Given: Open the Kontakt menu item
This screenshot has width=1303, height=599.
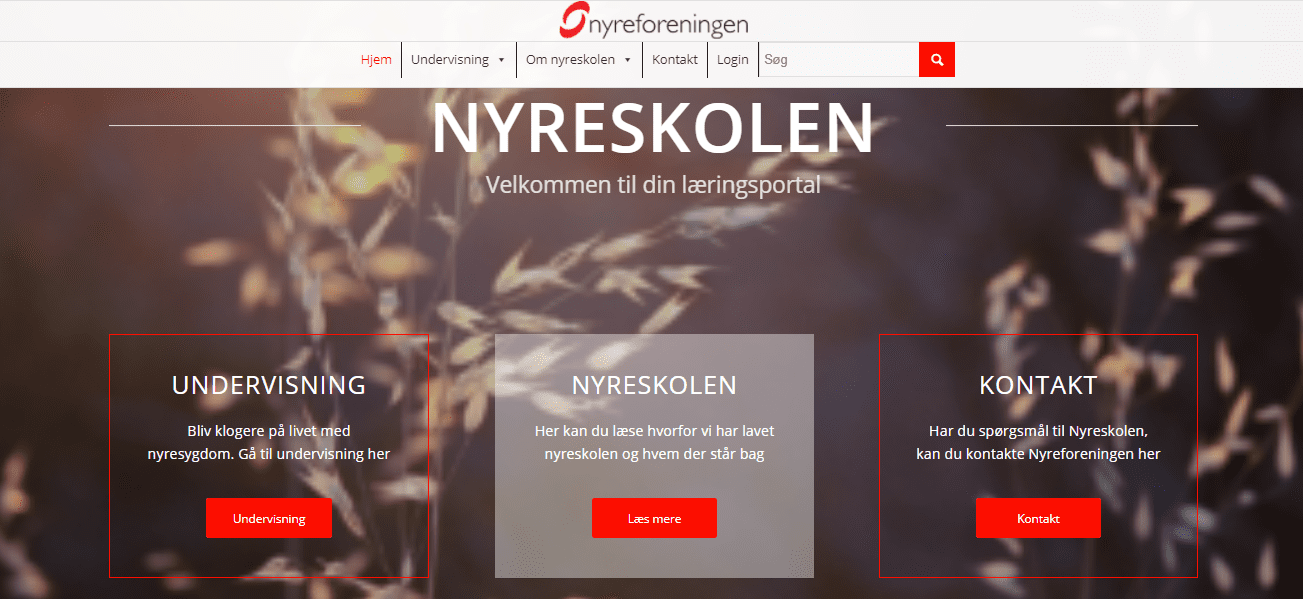Looking at the screenshot, I should pyautogui.click(x=675, y=60).
